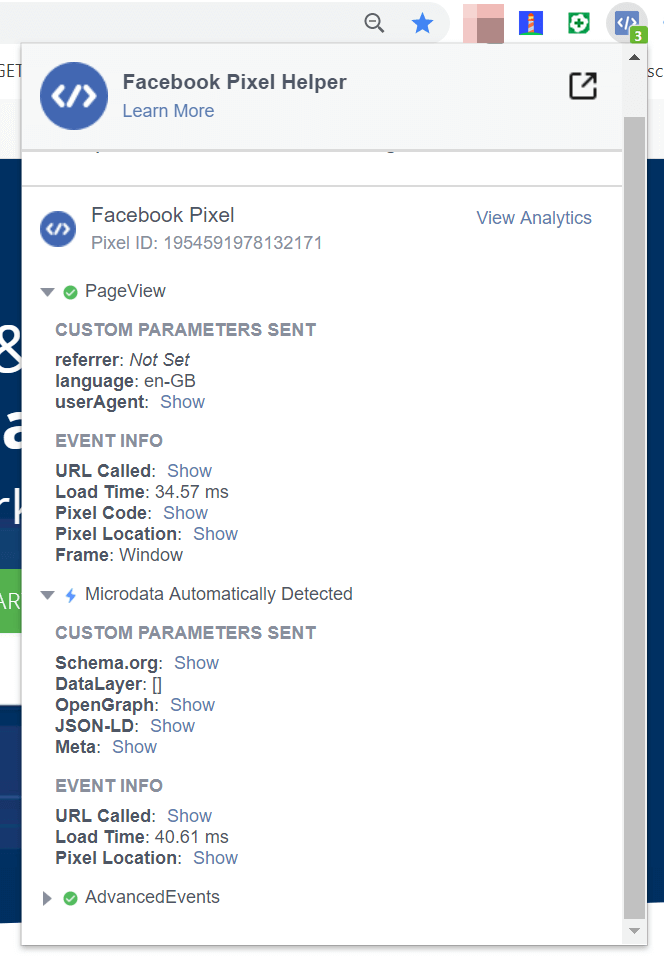Open pixel details via the external link icon
This screenshot has width=664, height=959.
[x=582, y=86]
